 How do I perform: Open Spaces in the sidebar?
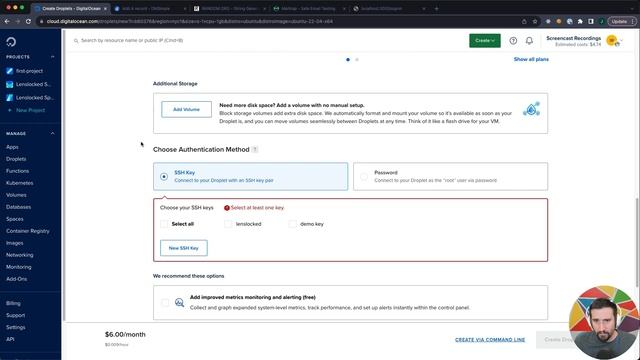click(15, 219)
